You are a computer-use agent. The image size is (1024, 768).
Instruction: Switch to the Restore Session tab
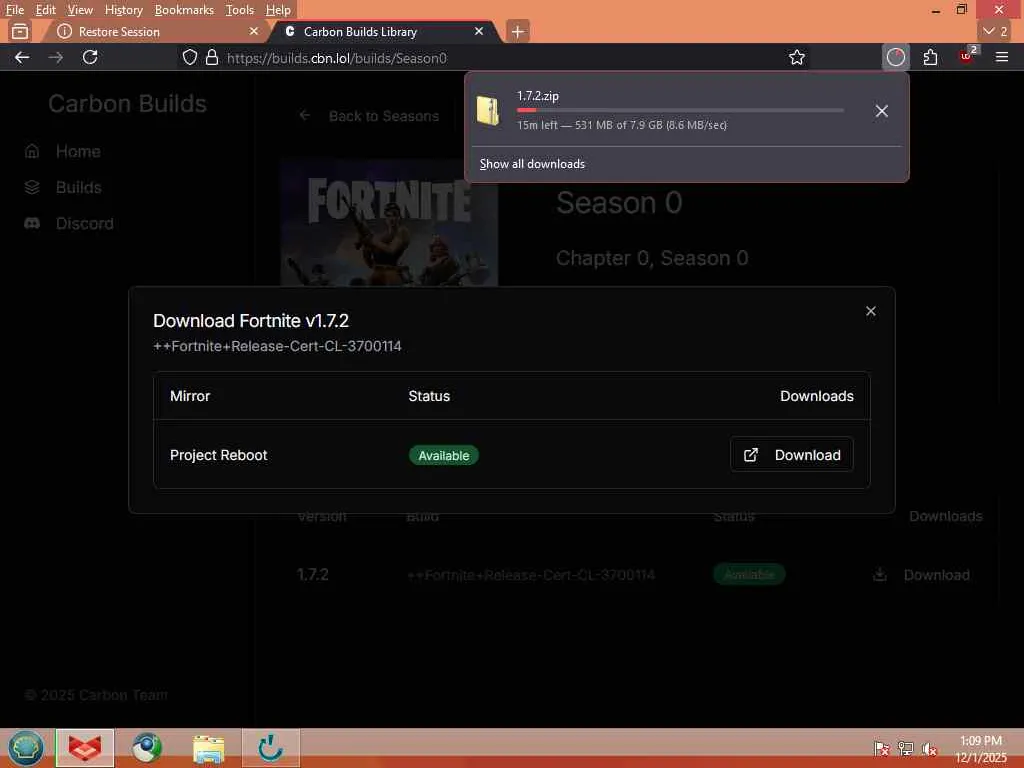point(157,31)
